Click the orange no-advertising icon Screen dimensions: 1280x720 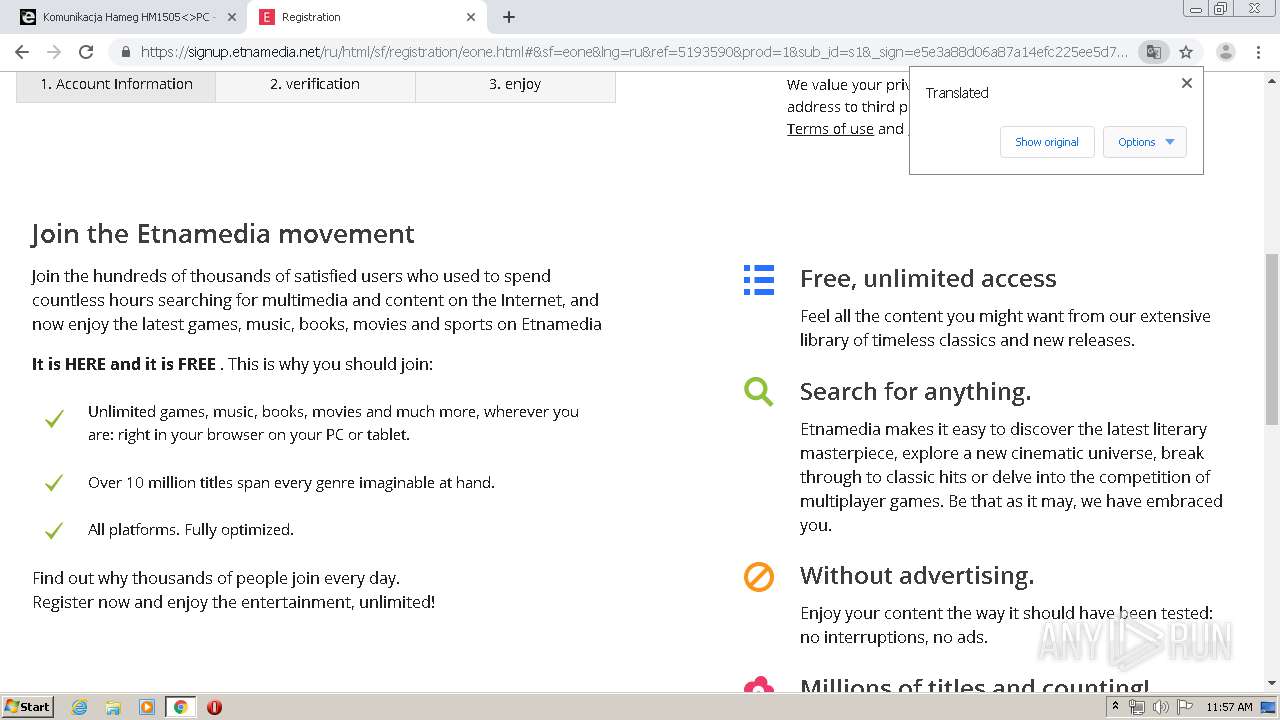point(759,577)
